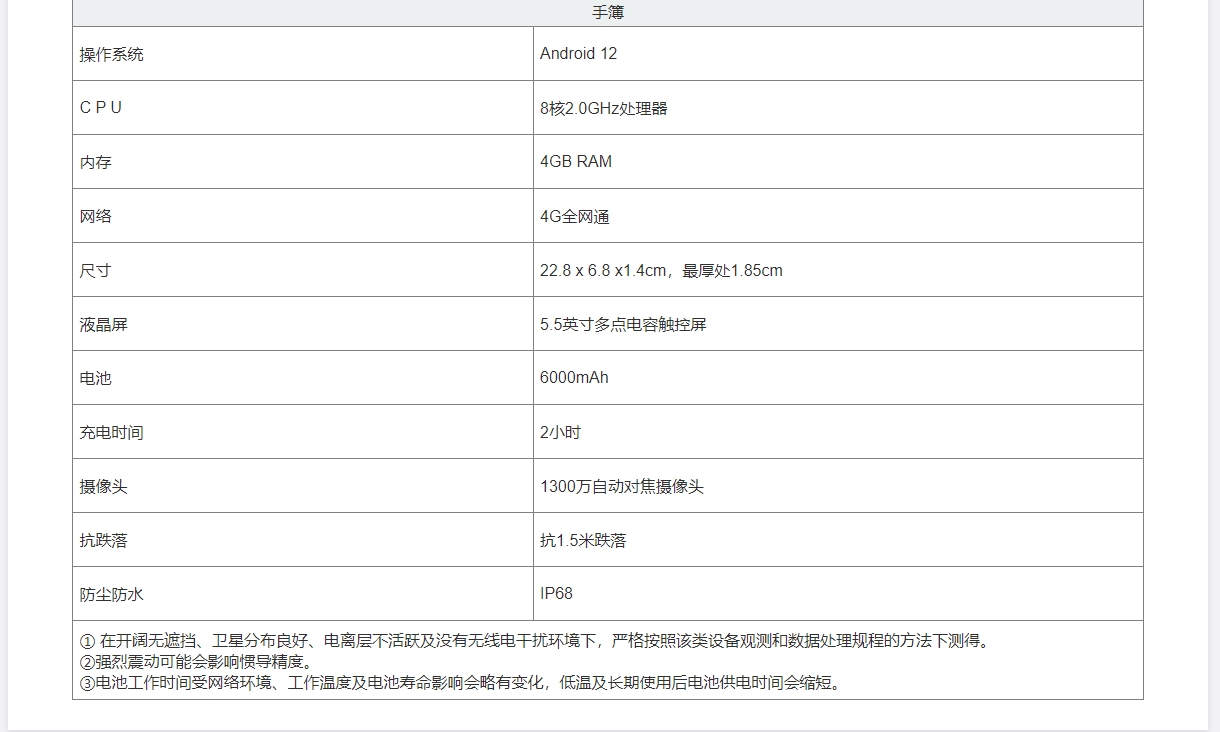
Task: Click the 6000mAh battery value
Action: (x=574, y=378)
